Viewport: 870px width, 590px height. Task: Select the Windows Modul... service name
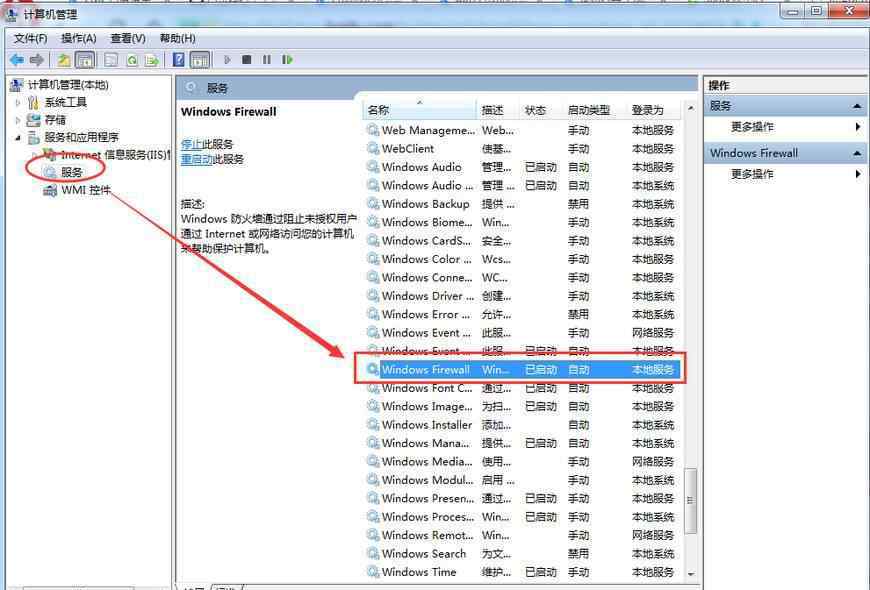tap(428, 480)
